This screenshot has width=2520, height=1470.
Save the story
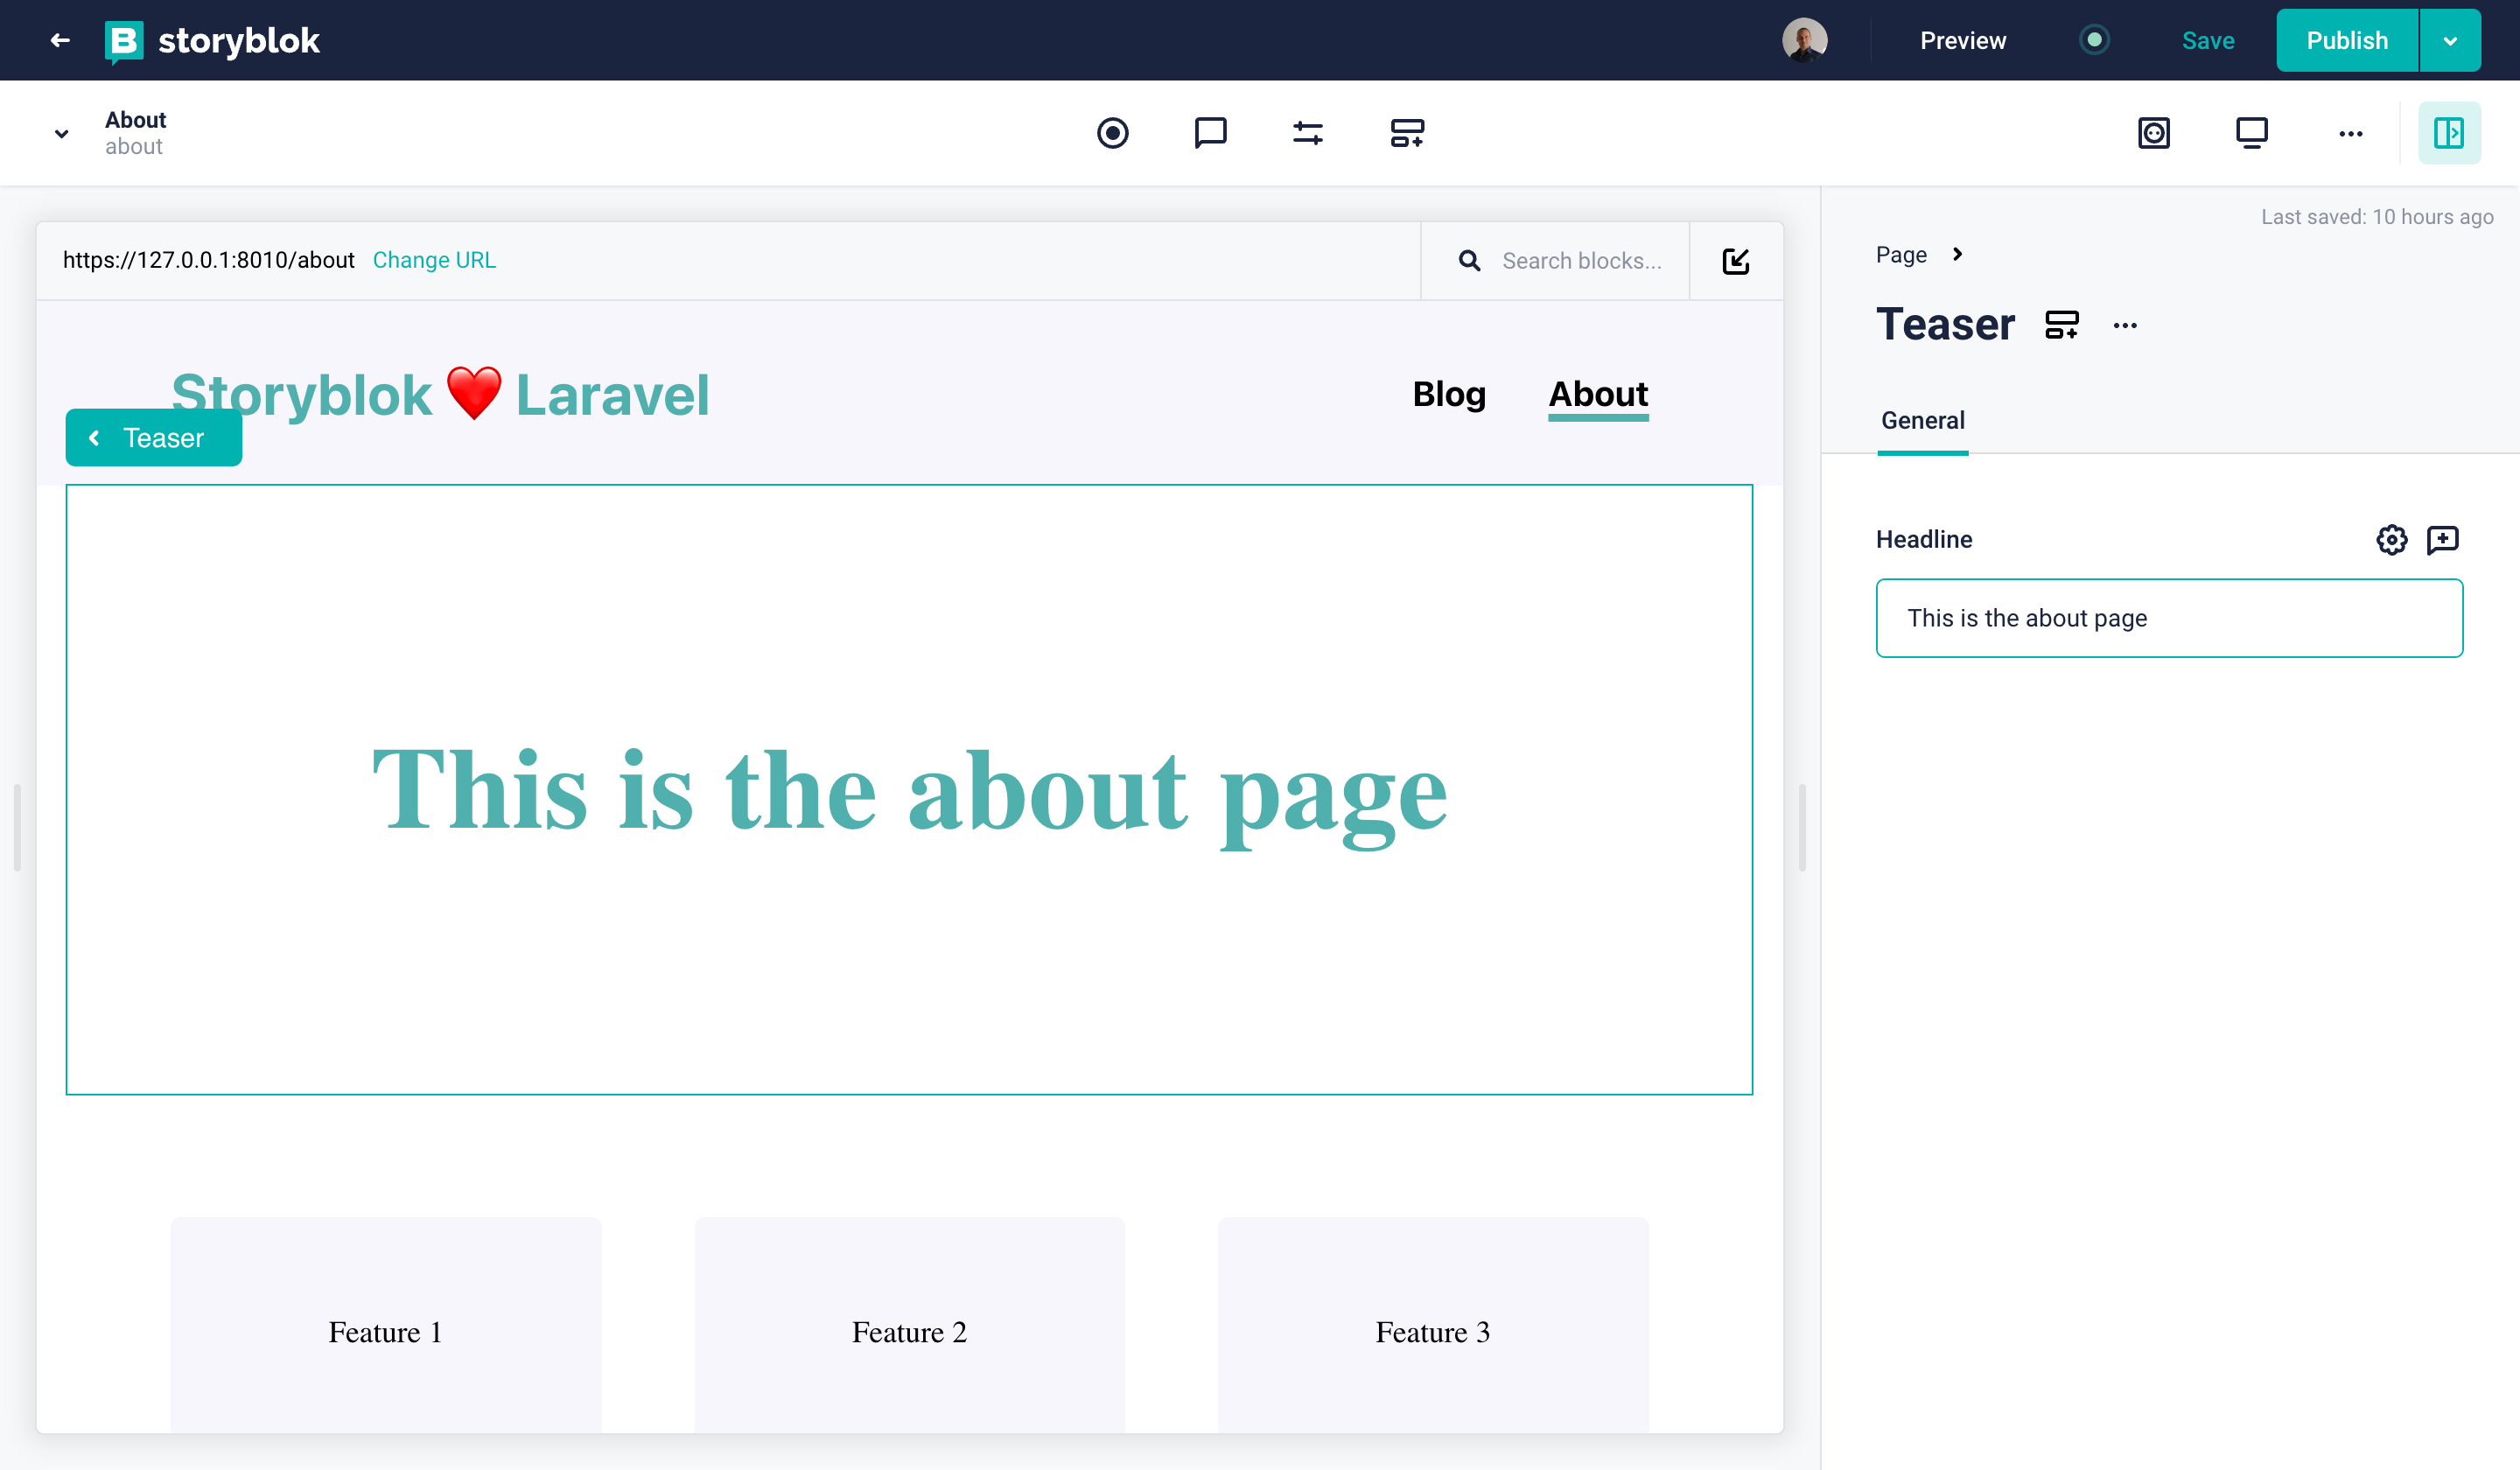click(2208, 40)
